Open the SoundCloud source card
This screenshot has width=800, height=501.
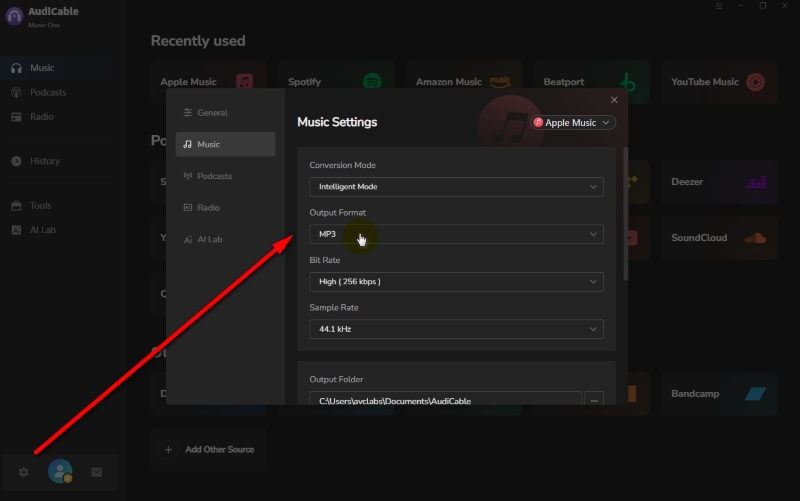tap(719, 238)
